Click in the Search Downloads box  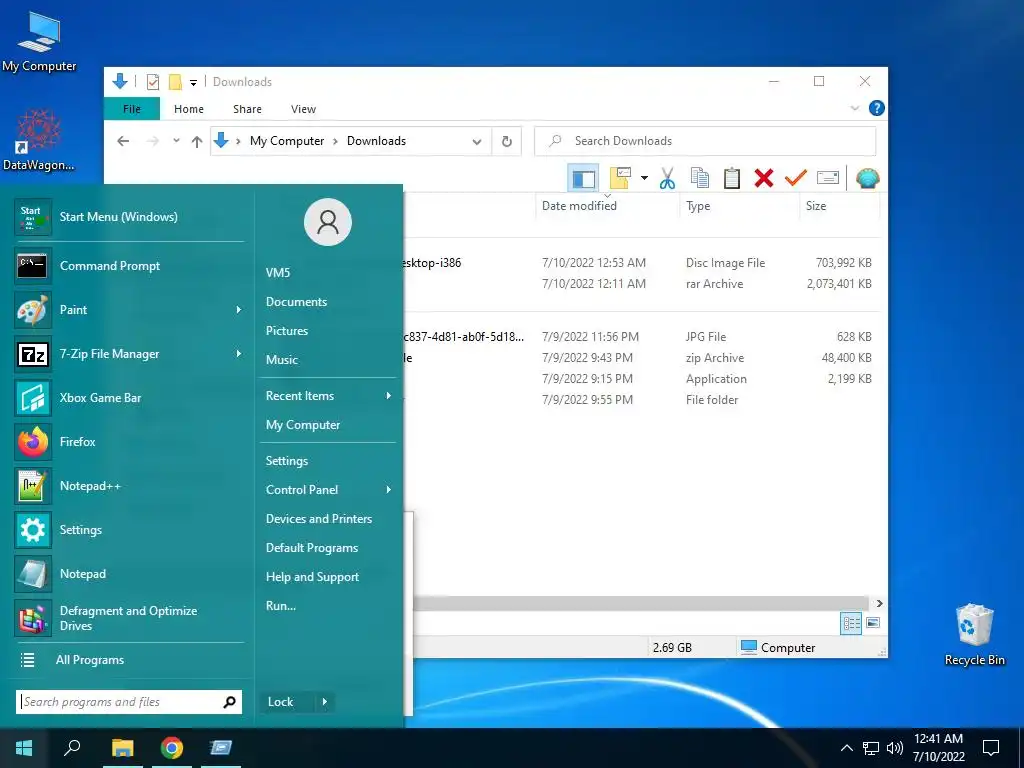pyautogui.click(x=705, y=141)
